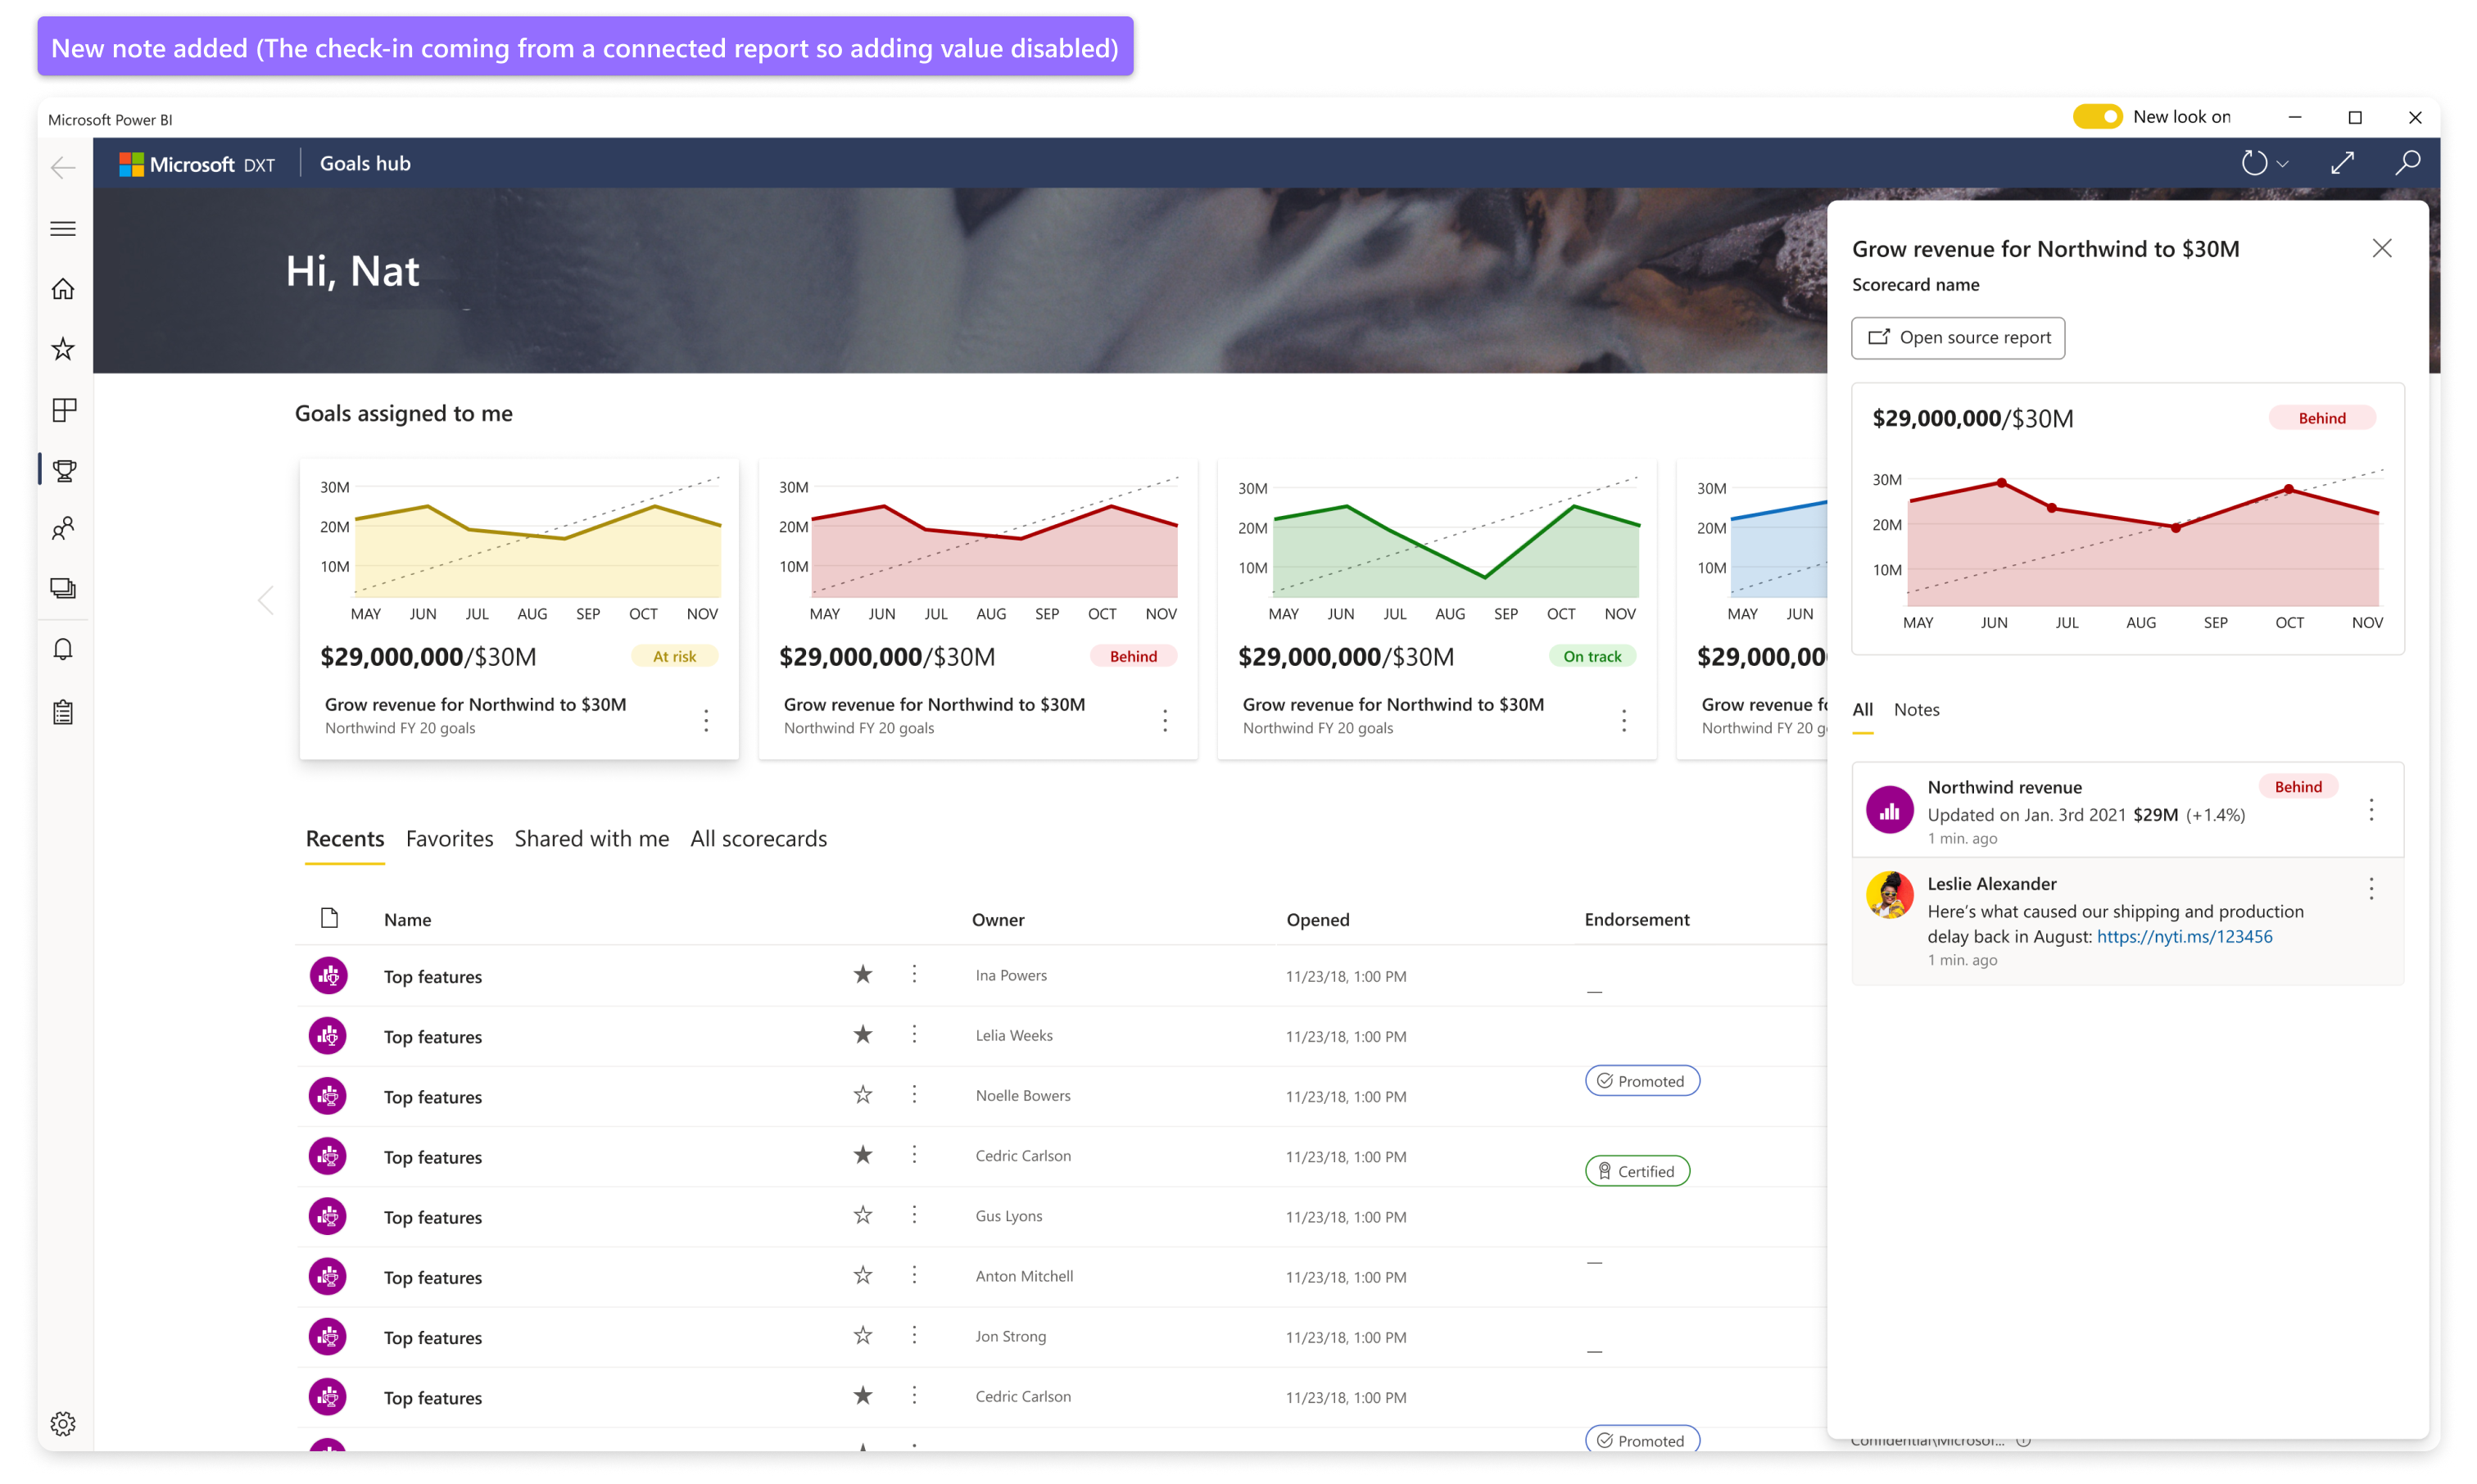Image resolution: width=2477 pixels, height=1484 pixels.
Task: Open more options for Leslie Alexander note
Action: tap(2371, 888)
